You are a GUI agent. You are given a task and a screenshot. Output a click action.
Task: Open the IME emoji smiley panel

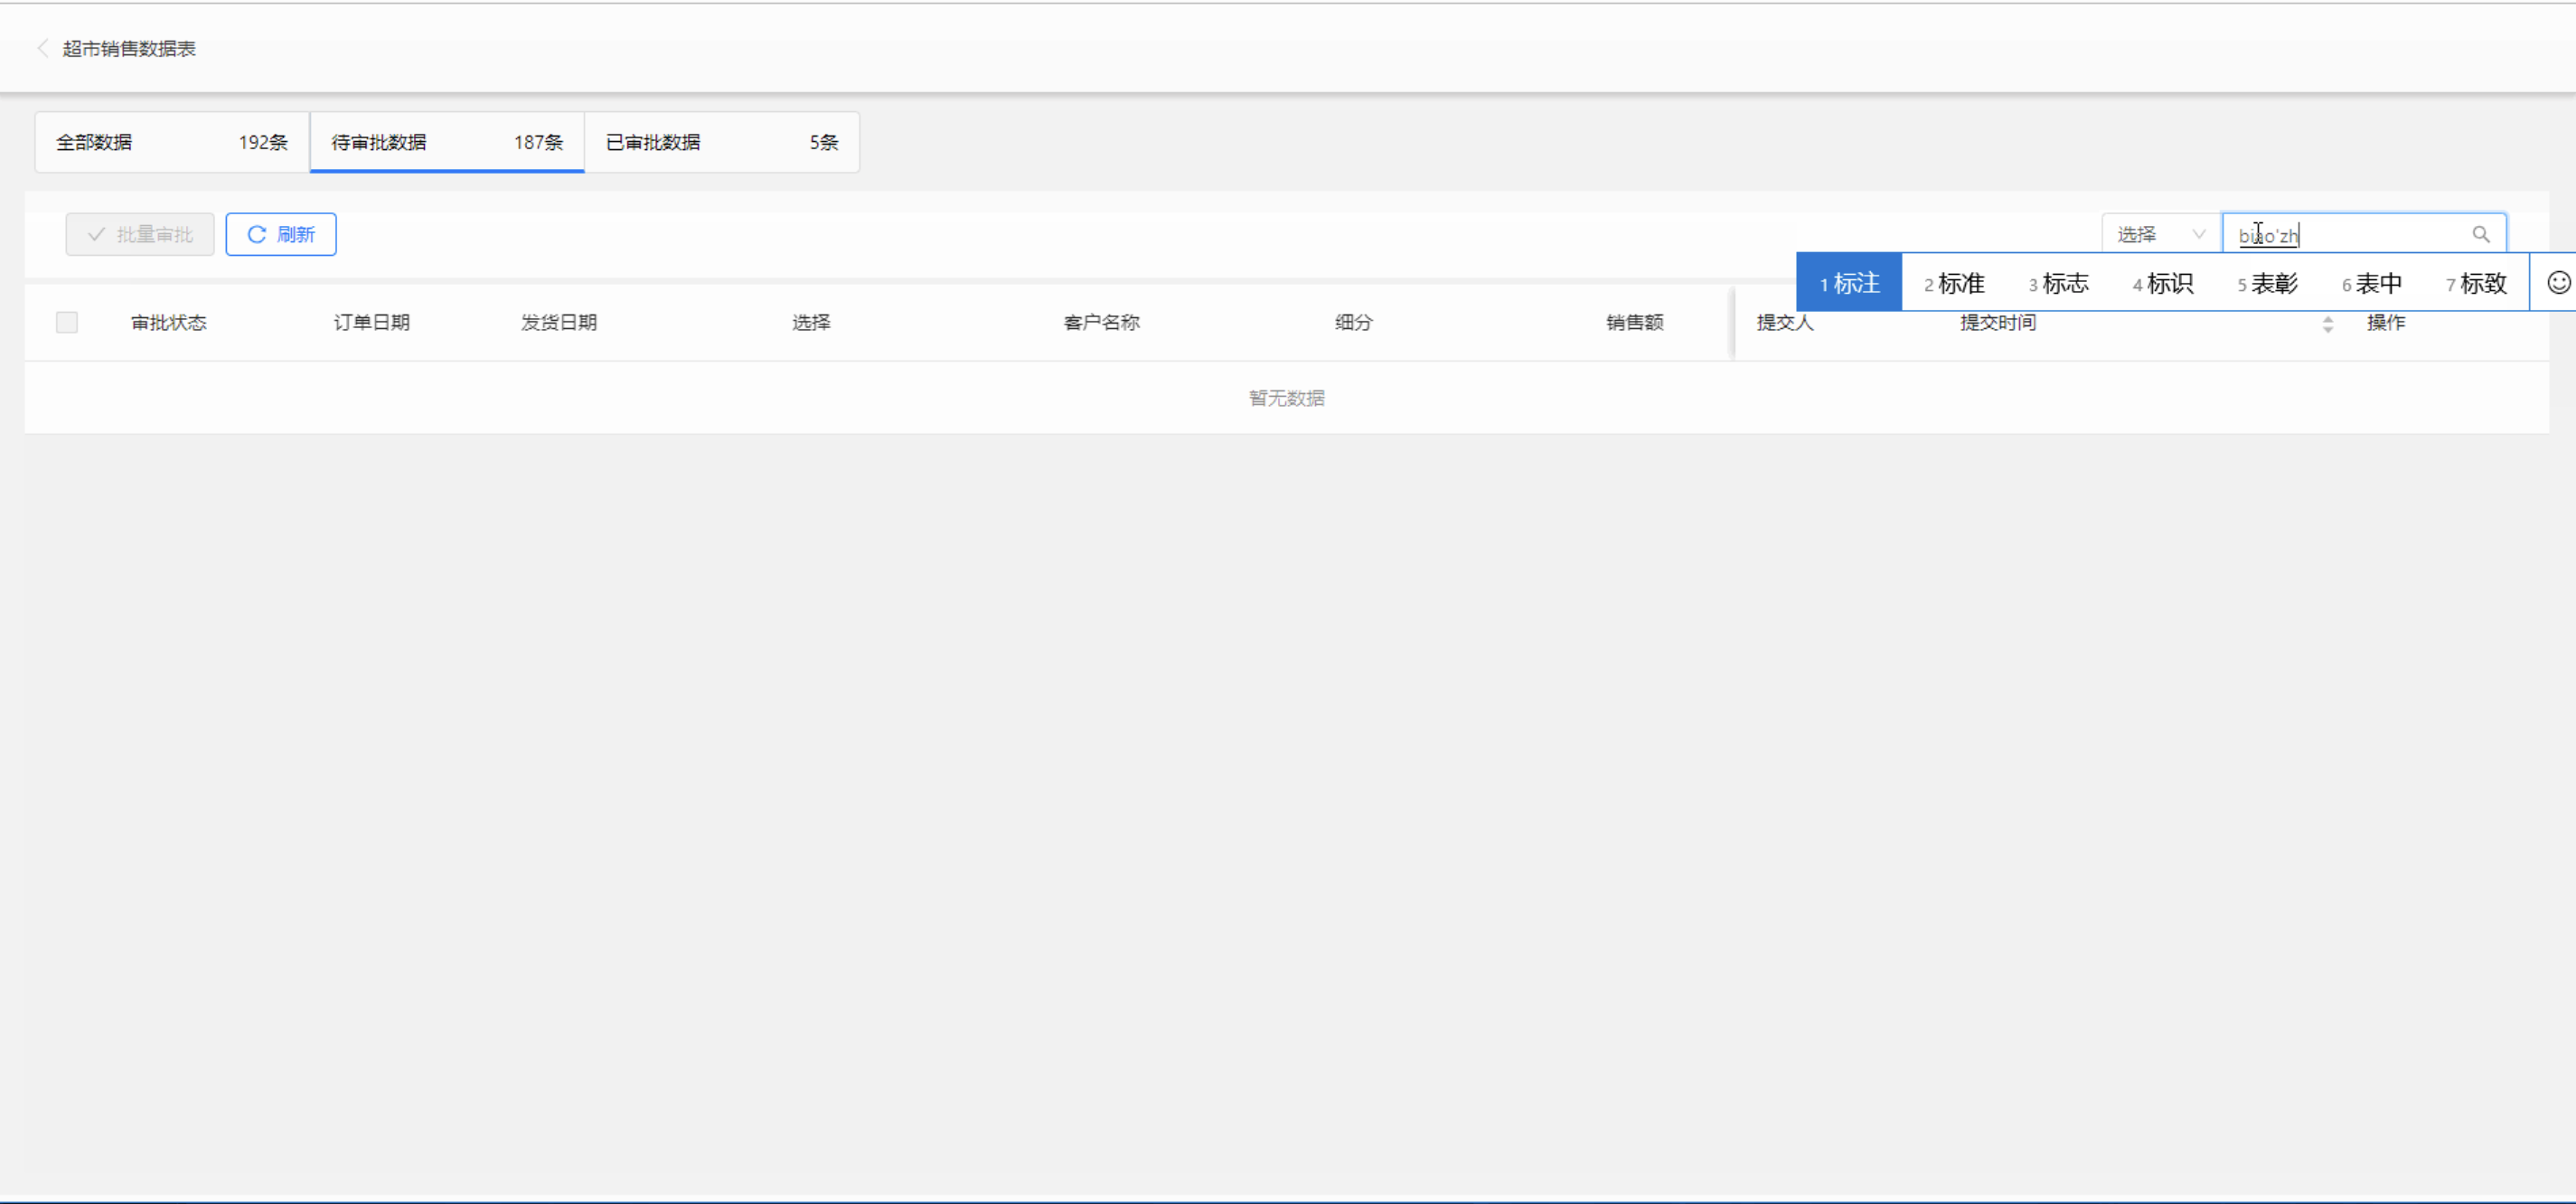tap(2558, 283)
